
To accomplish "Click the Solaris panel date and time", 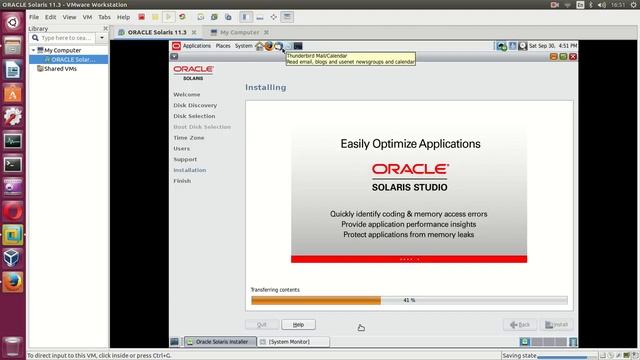I will pos(553,46).
